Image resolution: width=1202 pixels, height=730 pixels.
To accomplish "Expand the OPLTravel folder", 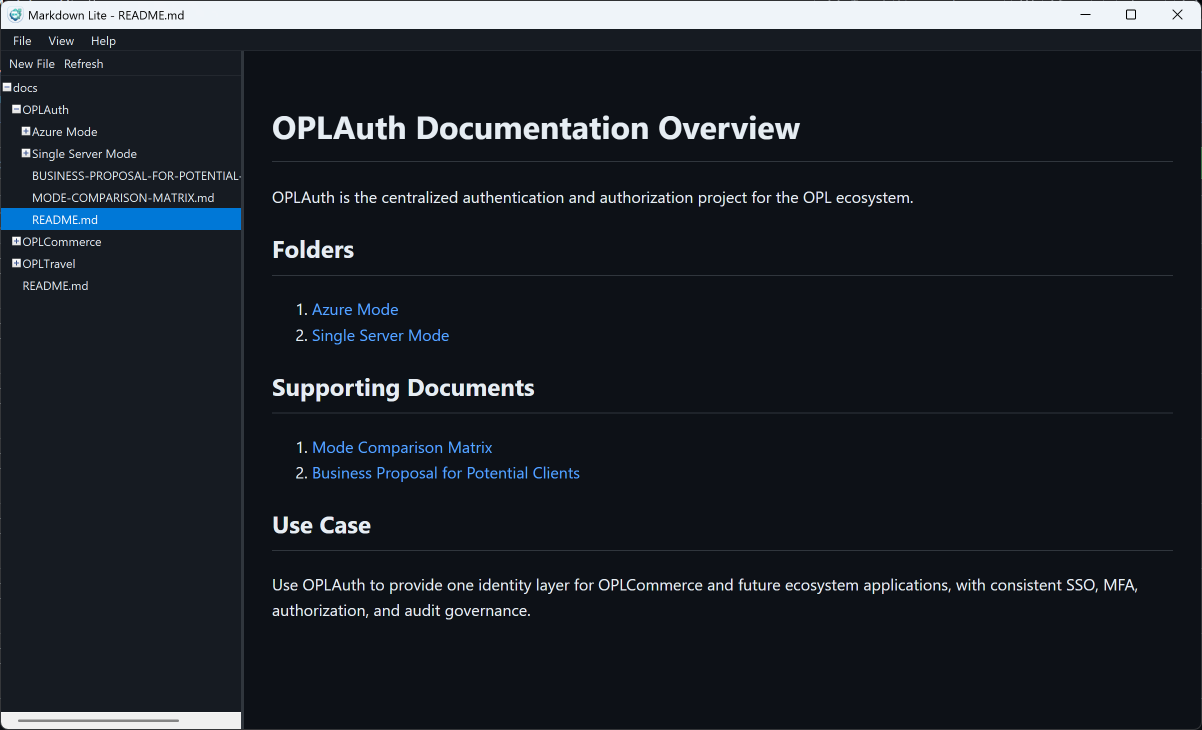I will coord(16,263).
